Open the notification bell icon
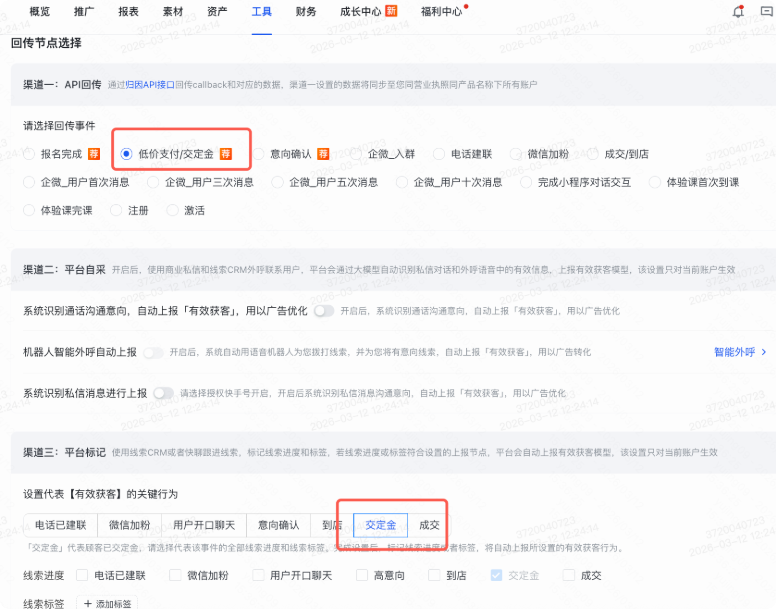The height and width of the screenshot is (609, 776). (738, 11)
